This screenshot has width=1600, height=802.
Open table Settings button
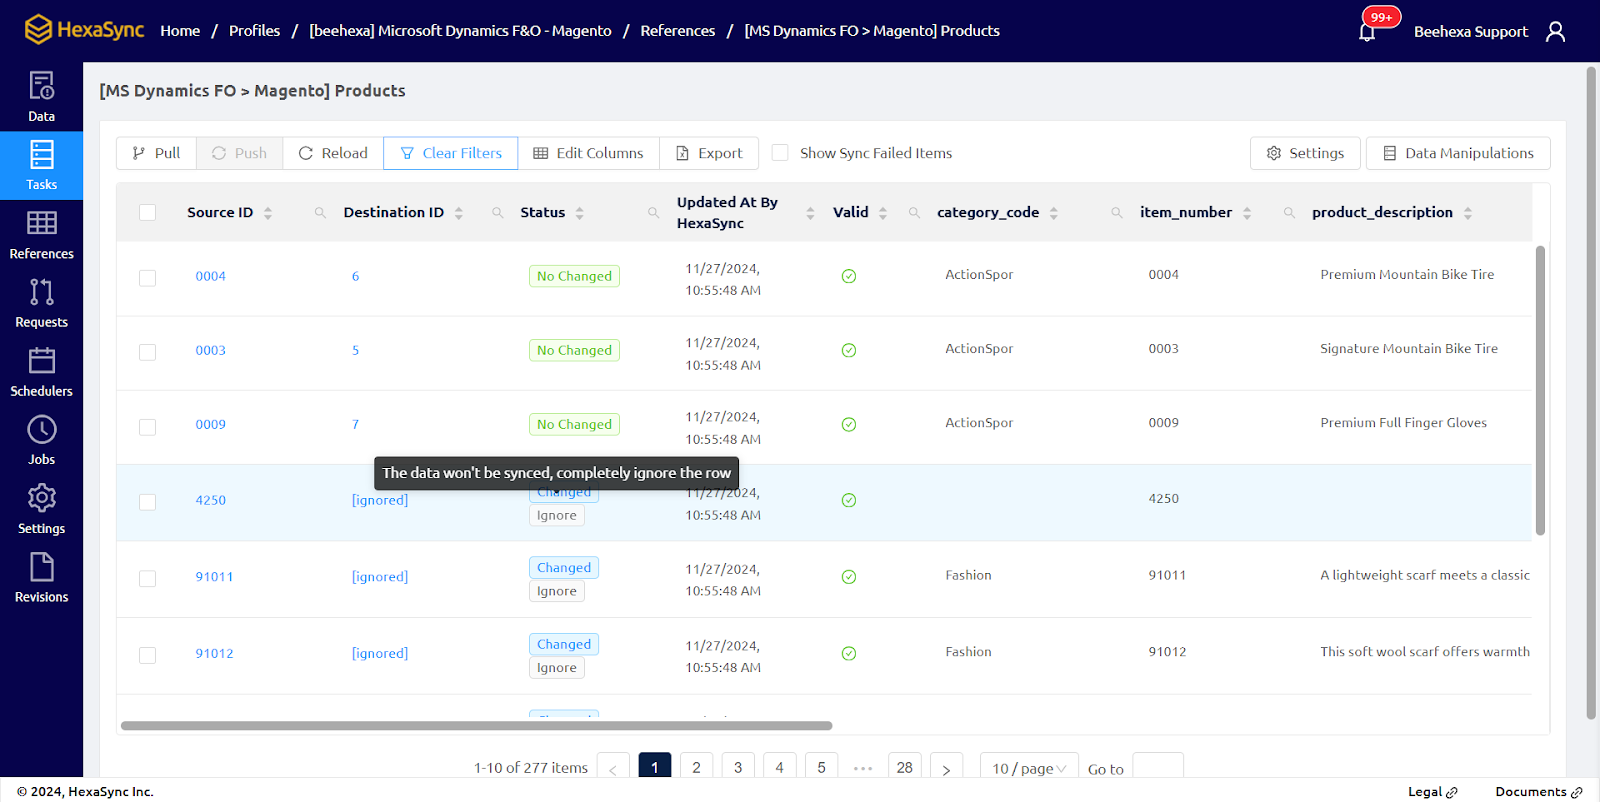click(x=1305, y=153)
